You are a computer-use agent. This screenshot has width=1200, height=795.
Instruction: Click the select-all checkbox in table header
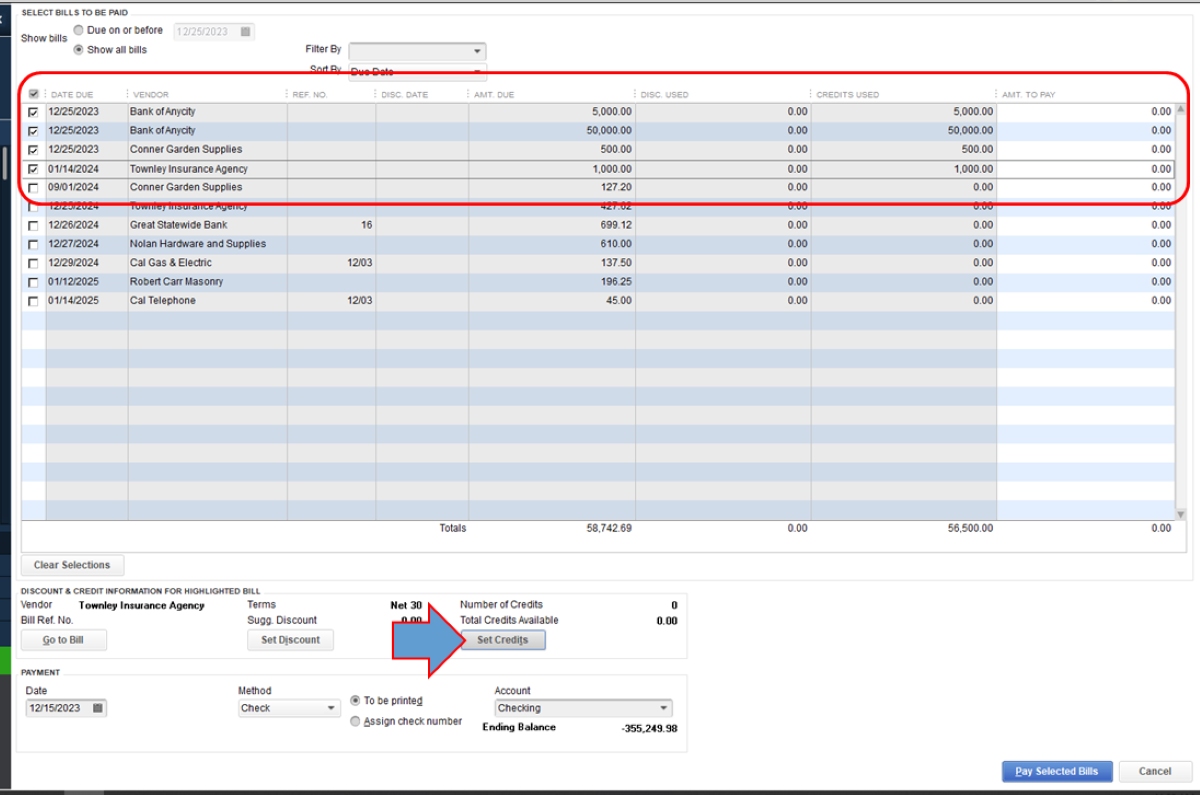point(34,94)
